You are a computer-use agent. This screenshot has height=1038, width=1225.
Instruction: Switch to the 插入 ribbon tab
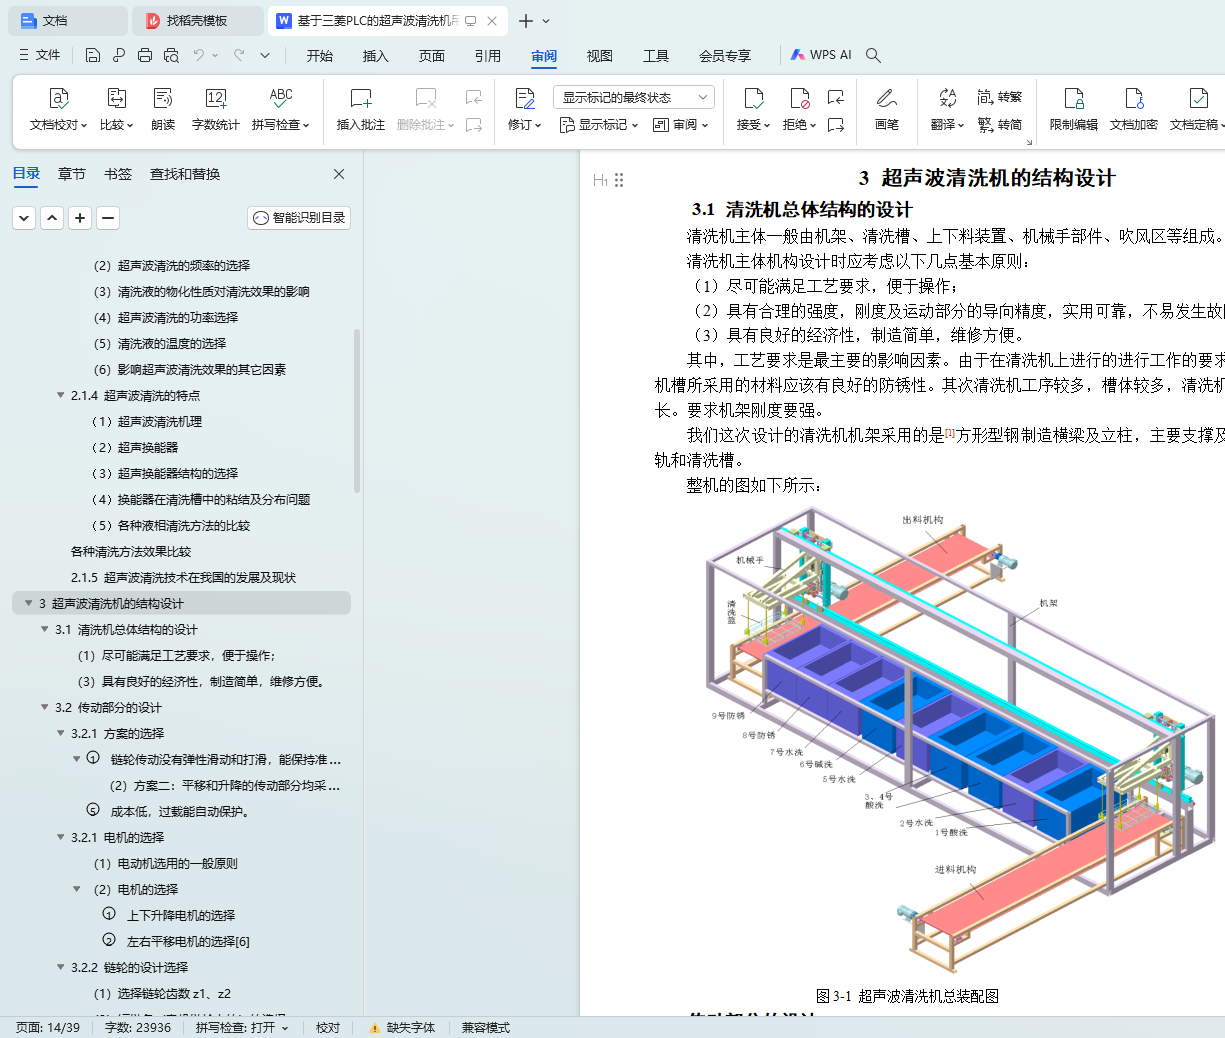376,55
